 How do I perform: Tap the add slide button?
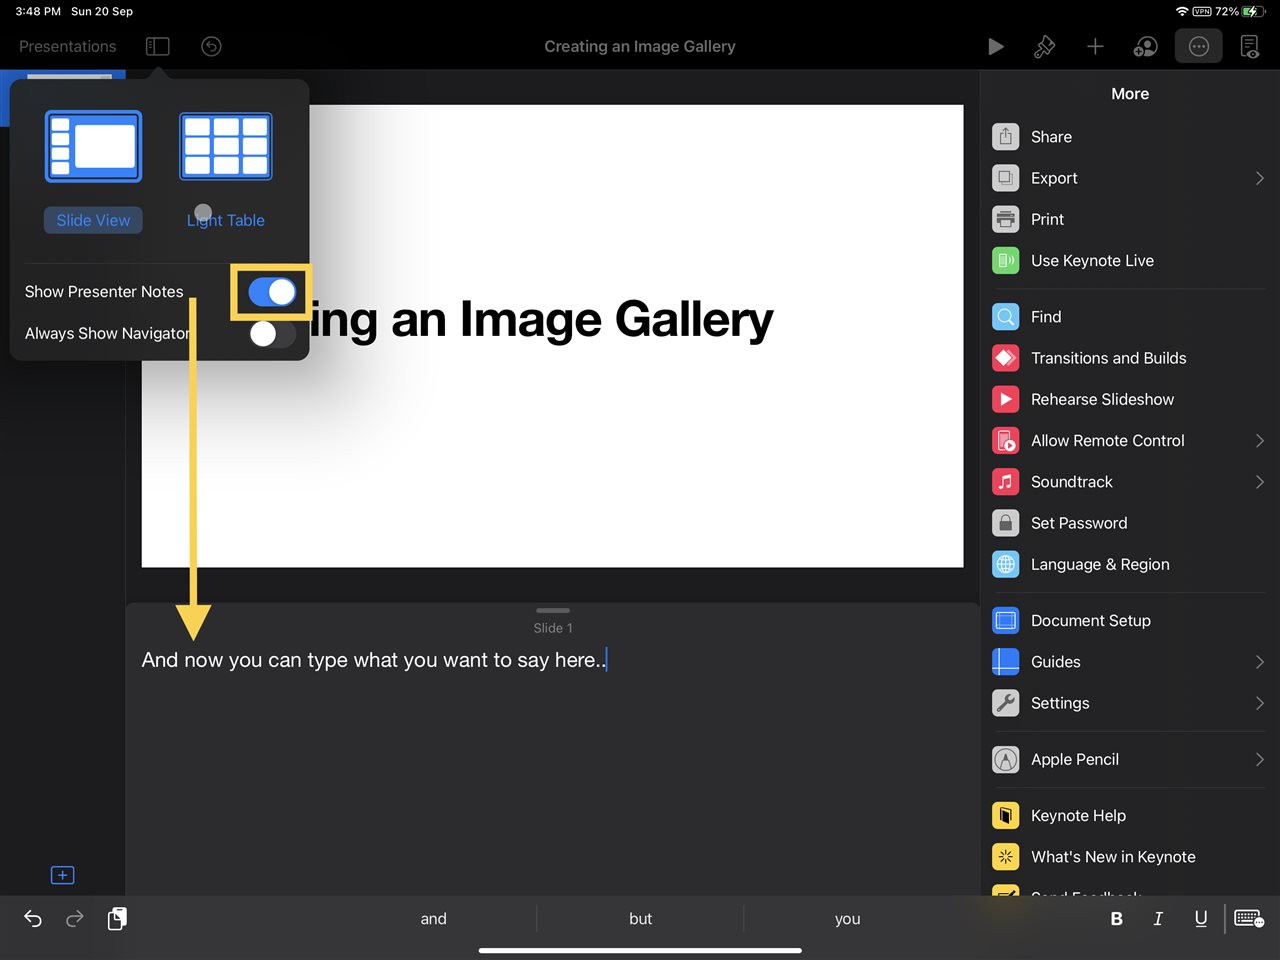(62, 875)
